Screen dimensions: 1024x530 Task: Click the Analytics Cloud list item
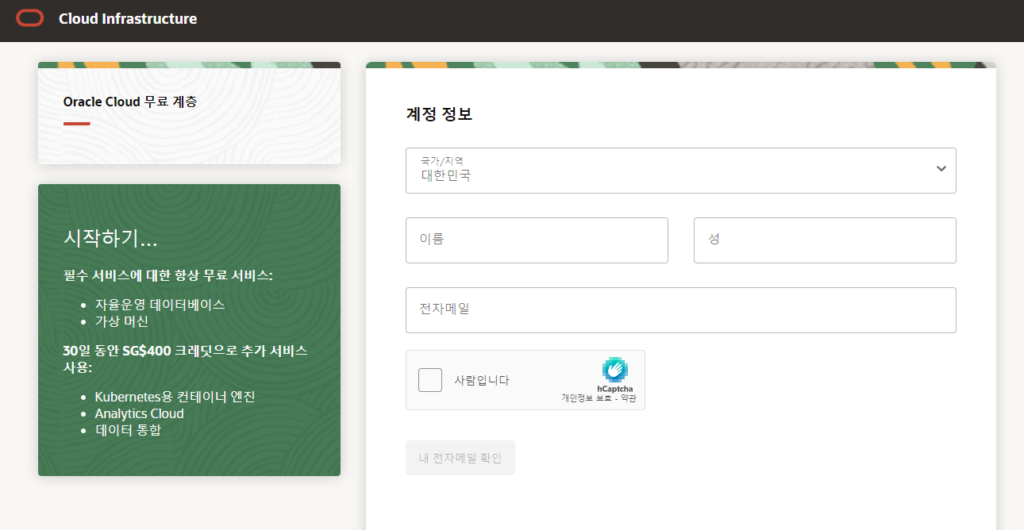click(139, 414)
